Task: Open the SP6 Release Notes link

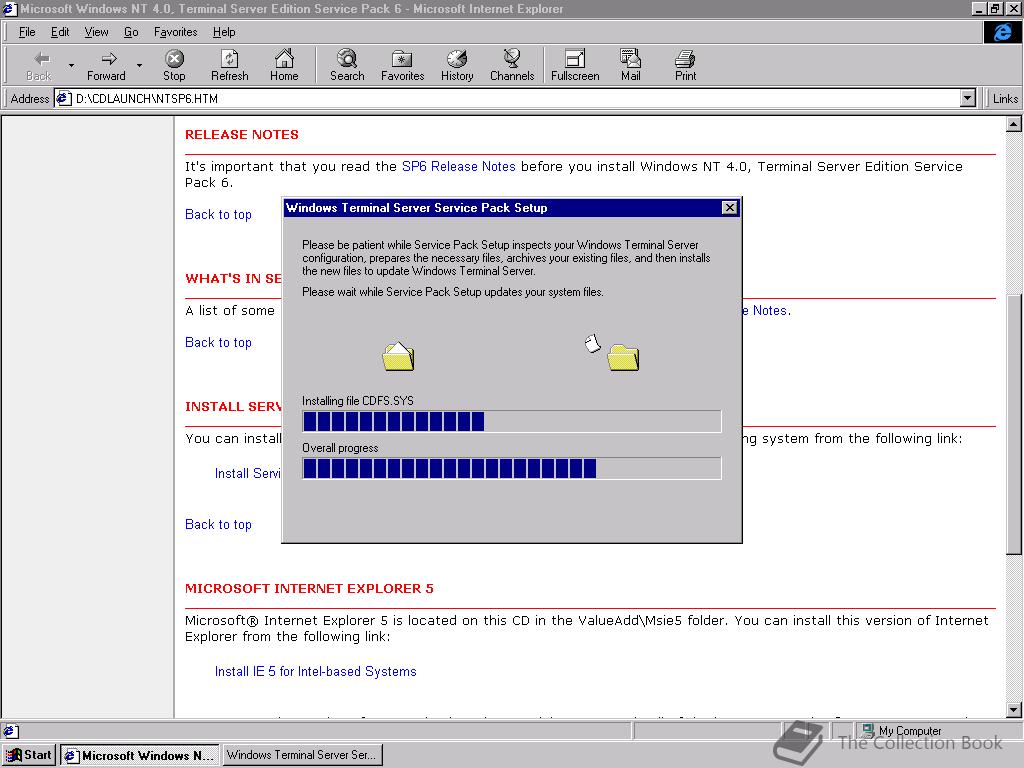Action: tap(458, 167)
